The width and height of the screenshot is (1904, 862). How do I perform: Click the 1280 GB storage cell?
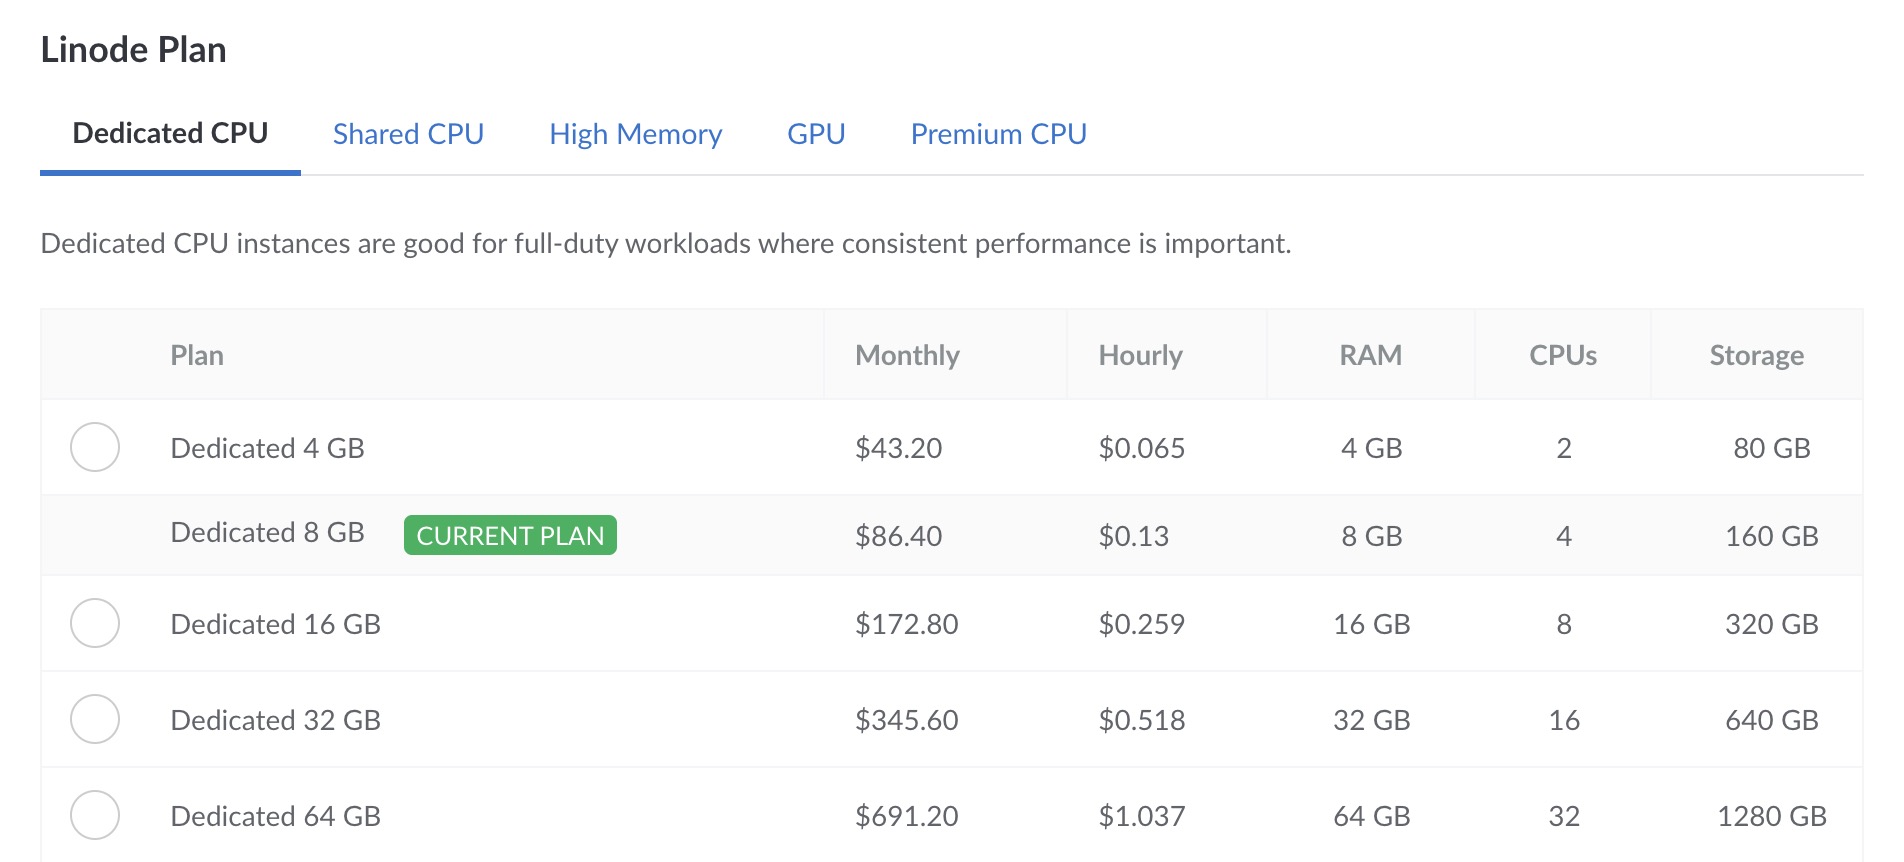point(1771,816)
